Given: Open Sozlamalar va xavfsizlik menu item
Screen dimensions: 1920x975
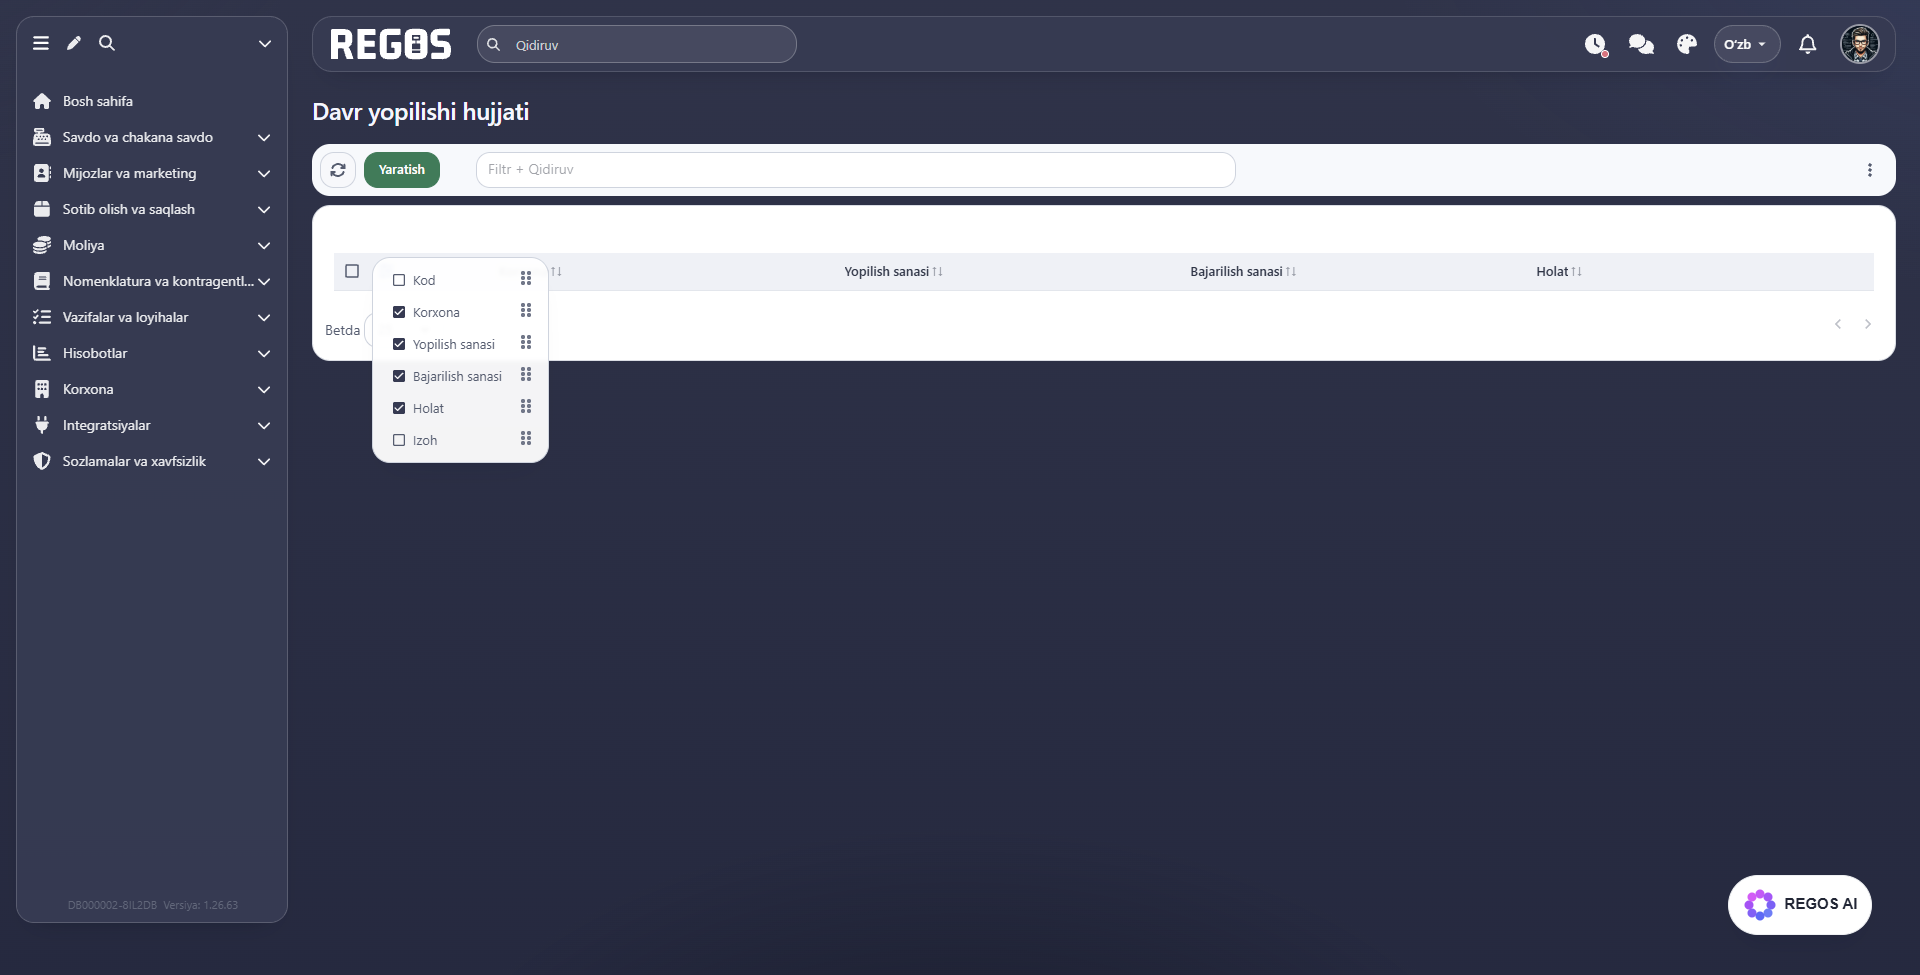Looking at the screenshot, I should (x=152, y=461).
